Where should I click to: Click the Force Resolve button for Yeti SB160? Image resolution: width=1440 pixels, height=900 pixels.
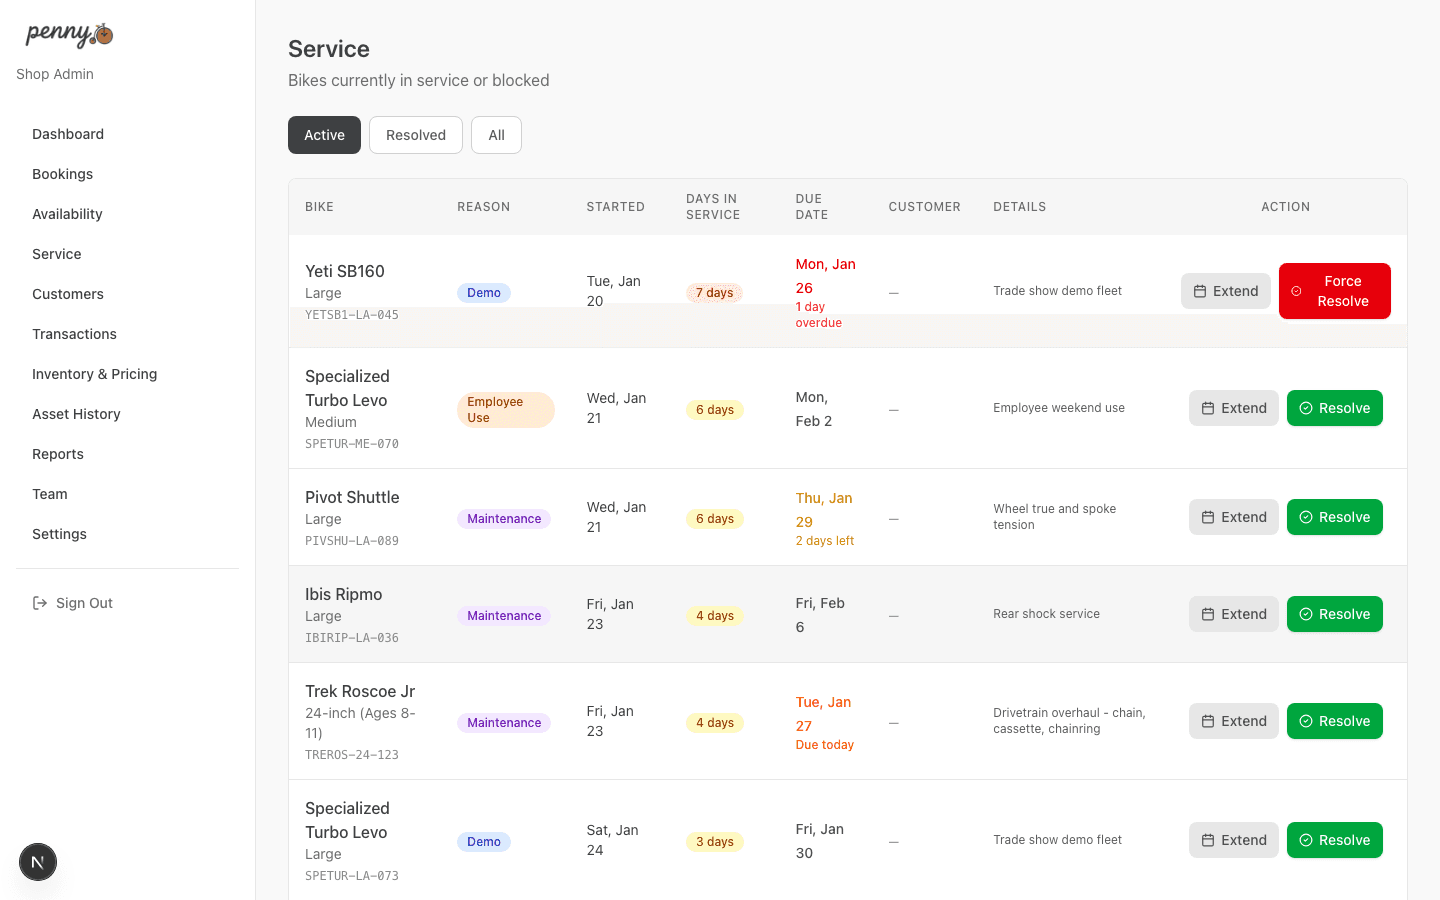(x=1334, y=291)
